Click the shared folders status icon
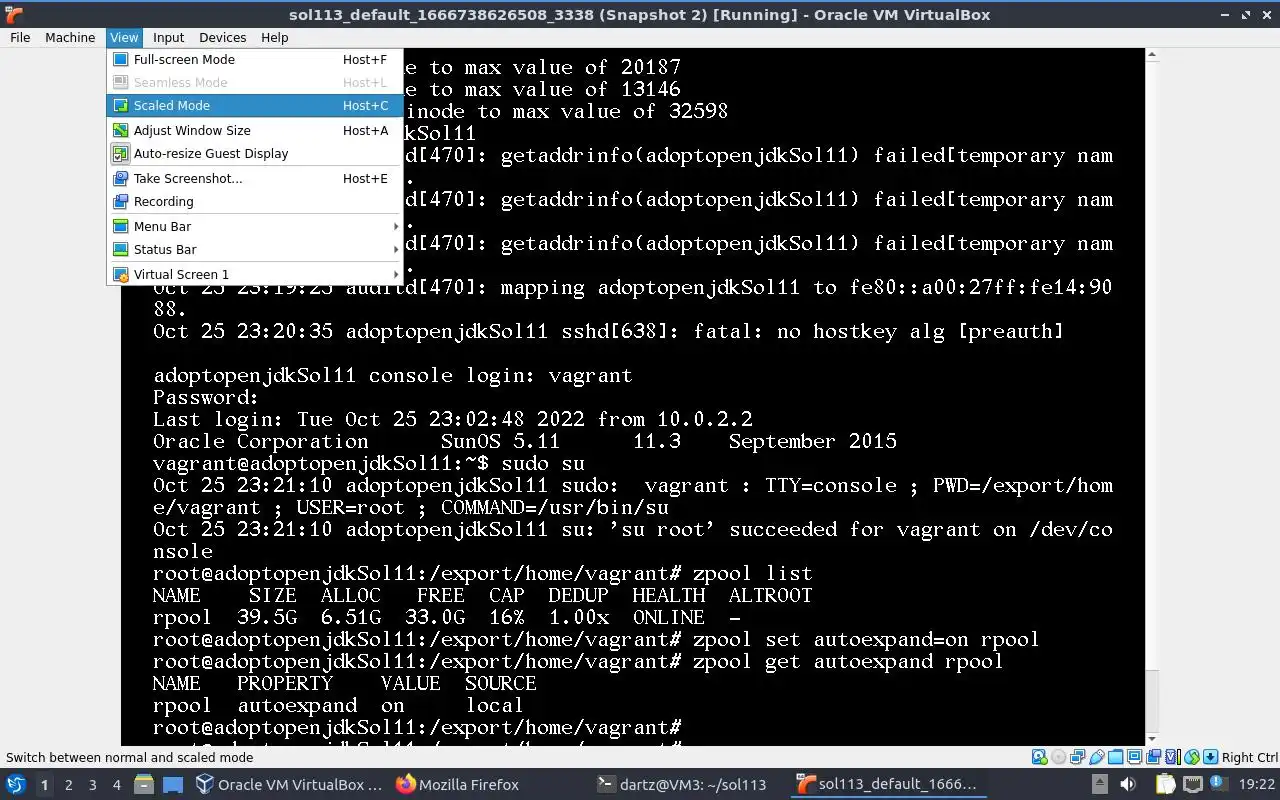The height and width of the screenshot is (800, 1280). click(x=1115, y=757)
